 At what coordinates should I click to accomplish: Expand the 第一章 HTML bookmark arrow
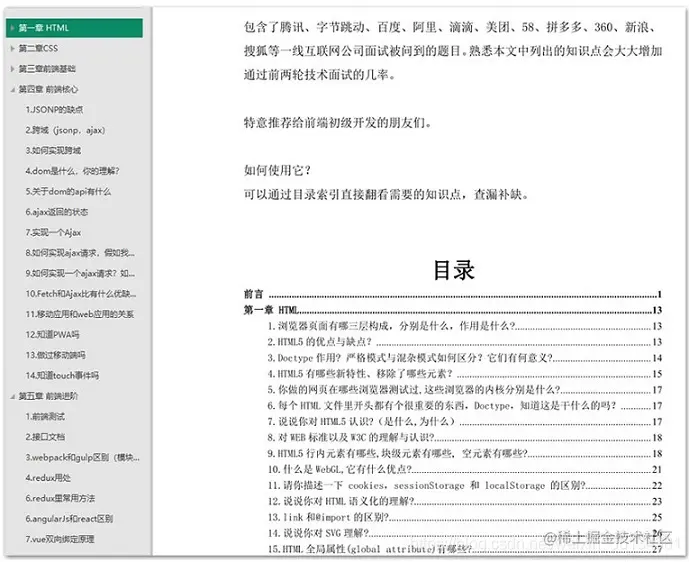tap(13, 28)
